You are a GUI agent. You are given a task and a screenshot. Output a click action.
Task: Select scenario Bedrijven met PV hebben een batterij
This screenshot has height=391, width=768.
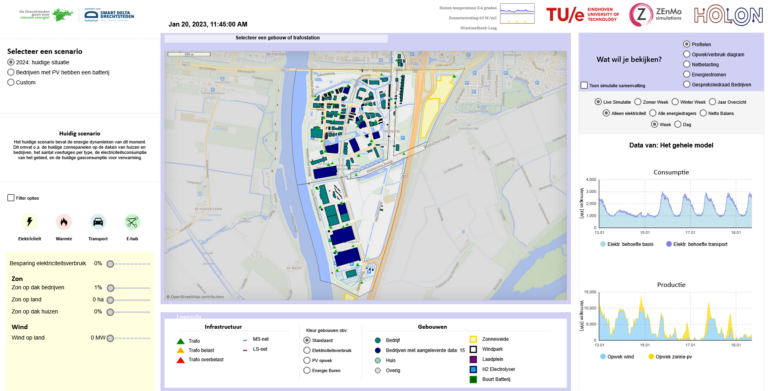(11, 72)
